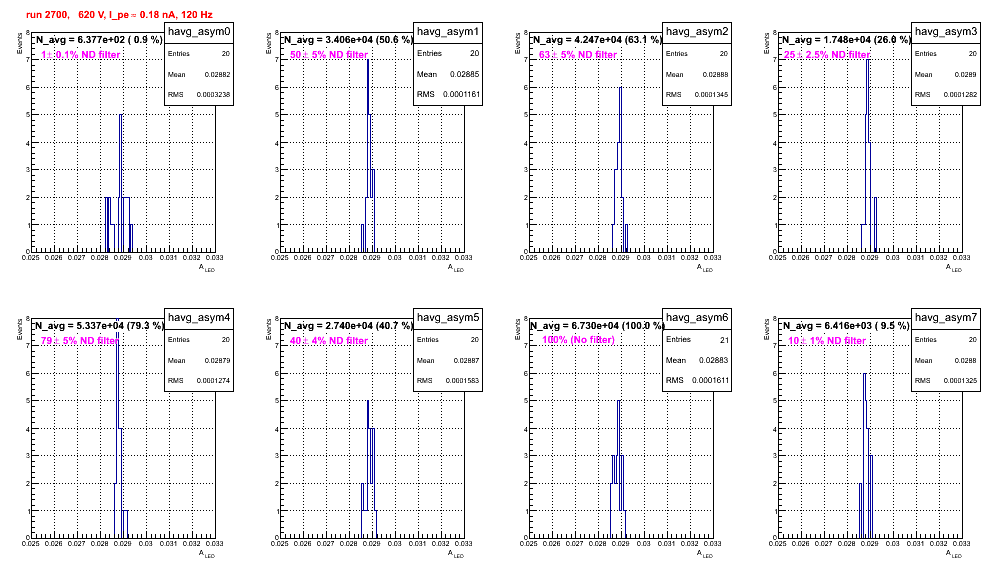
Task: Click the peak histogram bar in havg_asym4 plot
Action: pos(118,426)
